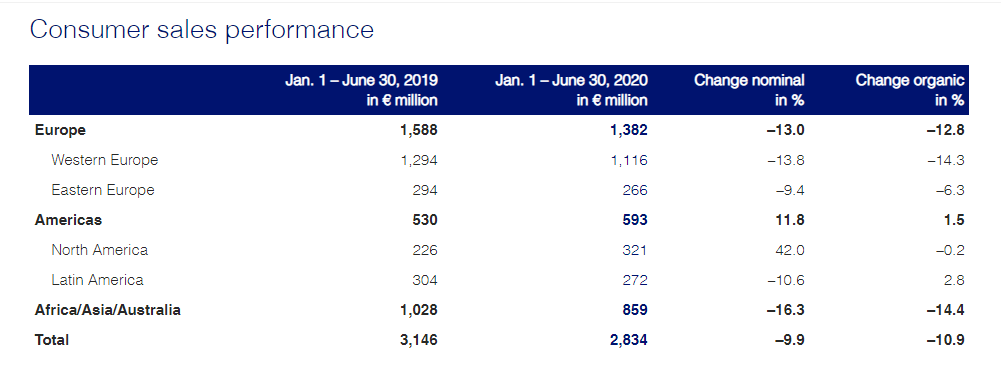
Task: Select Americas 2020 sales value 593
Action: coord(635,220)
